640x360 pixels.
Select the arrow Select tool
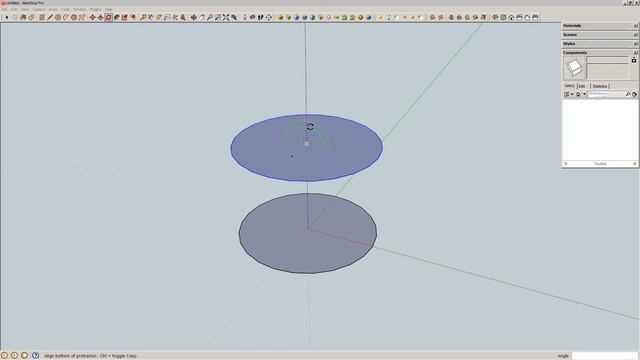(x=7, y=17)
